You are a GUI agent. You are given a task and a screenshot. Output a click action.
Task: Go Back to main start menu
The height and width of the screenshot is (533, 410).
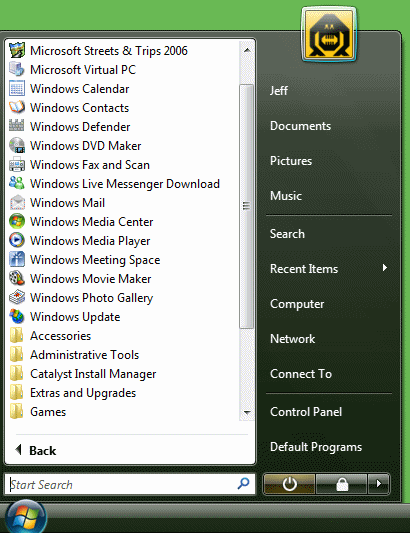click(x=36, y=451)
